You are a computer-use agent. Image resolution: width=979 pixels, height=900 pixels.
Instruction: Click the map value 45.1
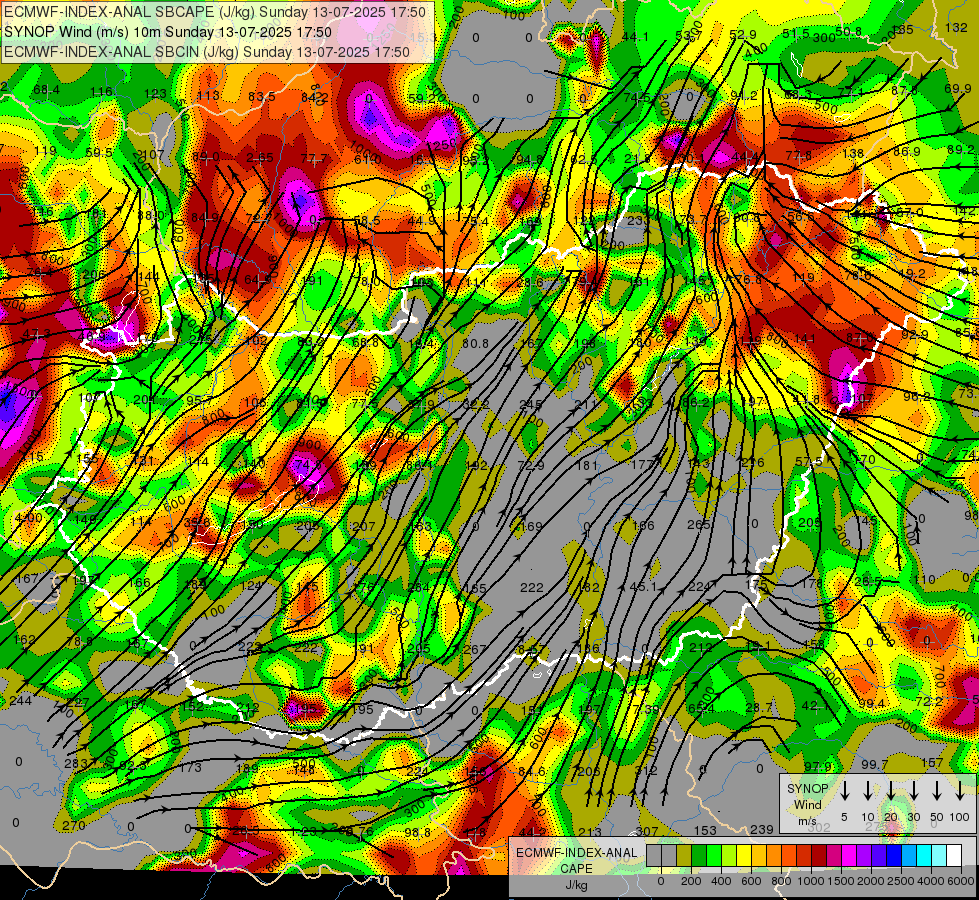pyautogui.click(x=642, y=586)
